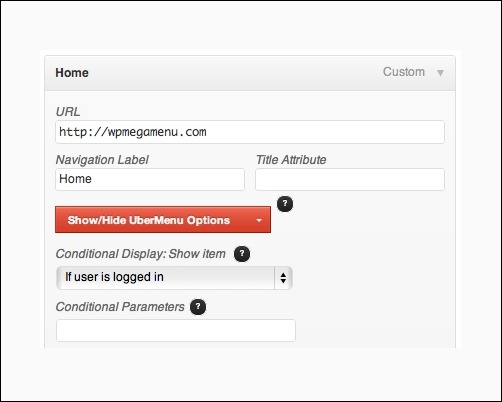This screenshot has width=502, height=402.
Task: Click small white arrow on red UberMenu button
Action: tap(259, 220)
